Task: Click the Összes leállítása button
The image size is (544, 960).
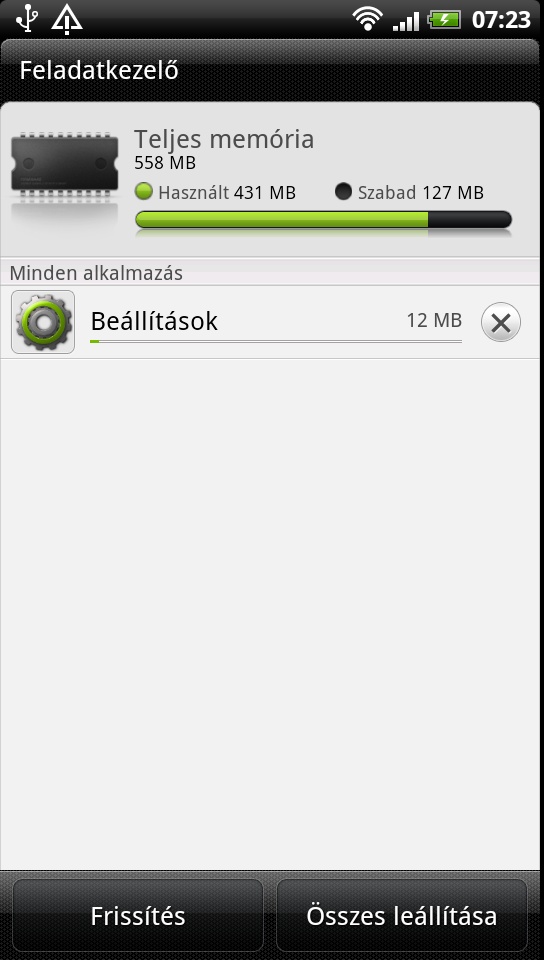Action: [401, 916]
